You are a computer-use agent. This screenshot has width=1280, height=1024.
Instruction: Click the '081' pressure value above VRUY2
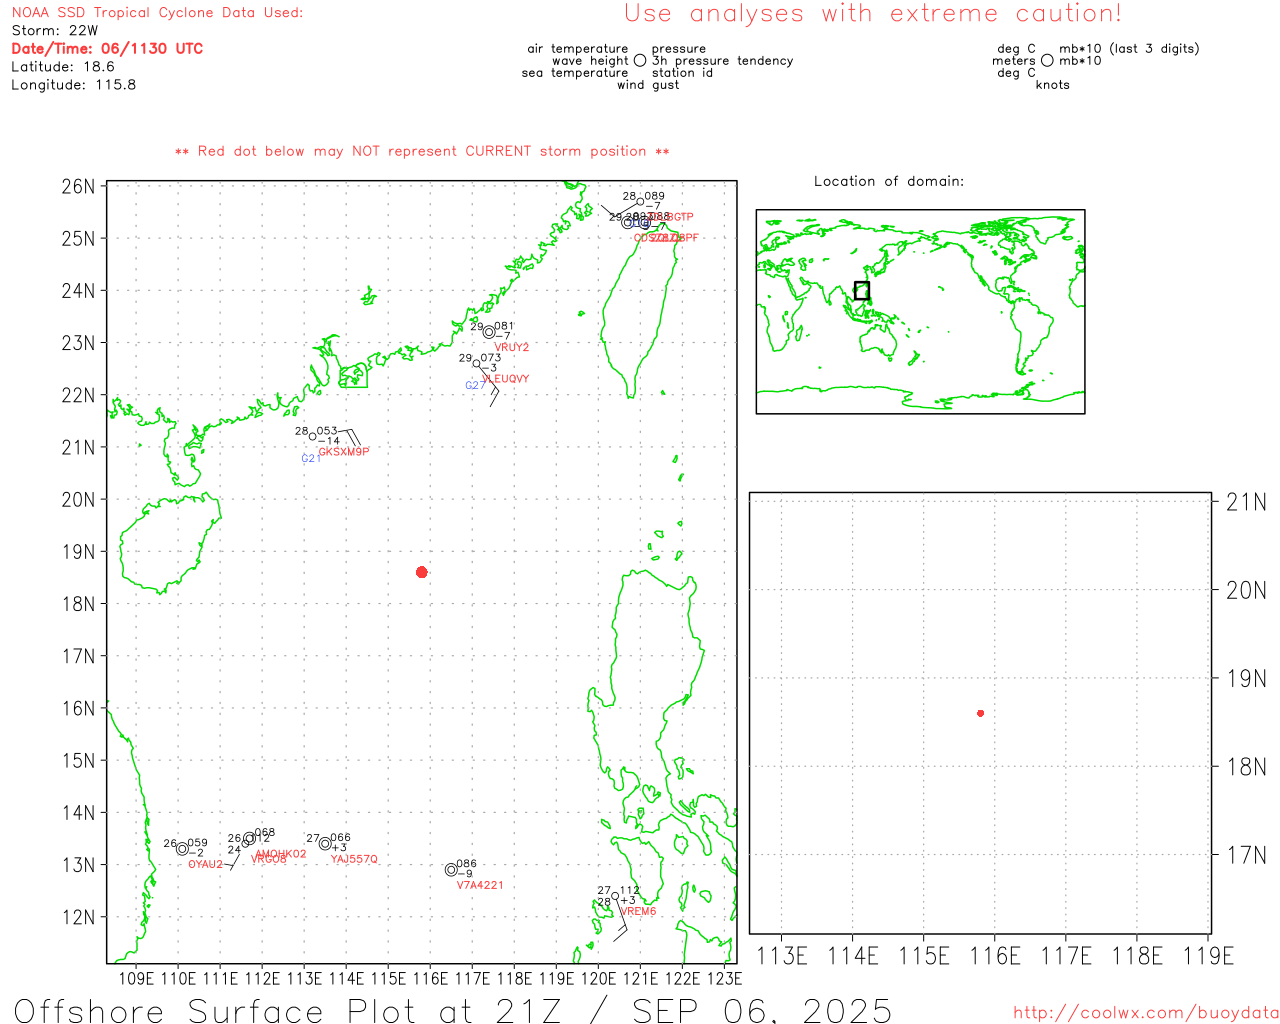(504, 327)
